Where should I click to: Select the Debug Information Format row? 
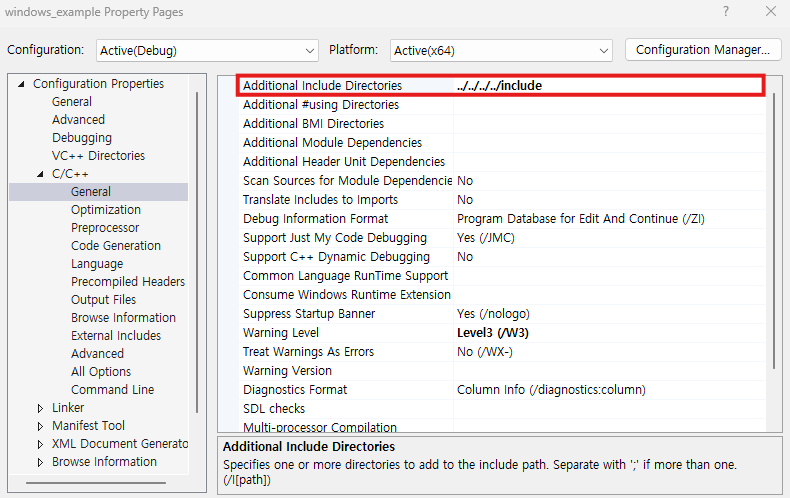[x=315, y=219]
